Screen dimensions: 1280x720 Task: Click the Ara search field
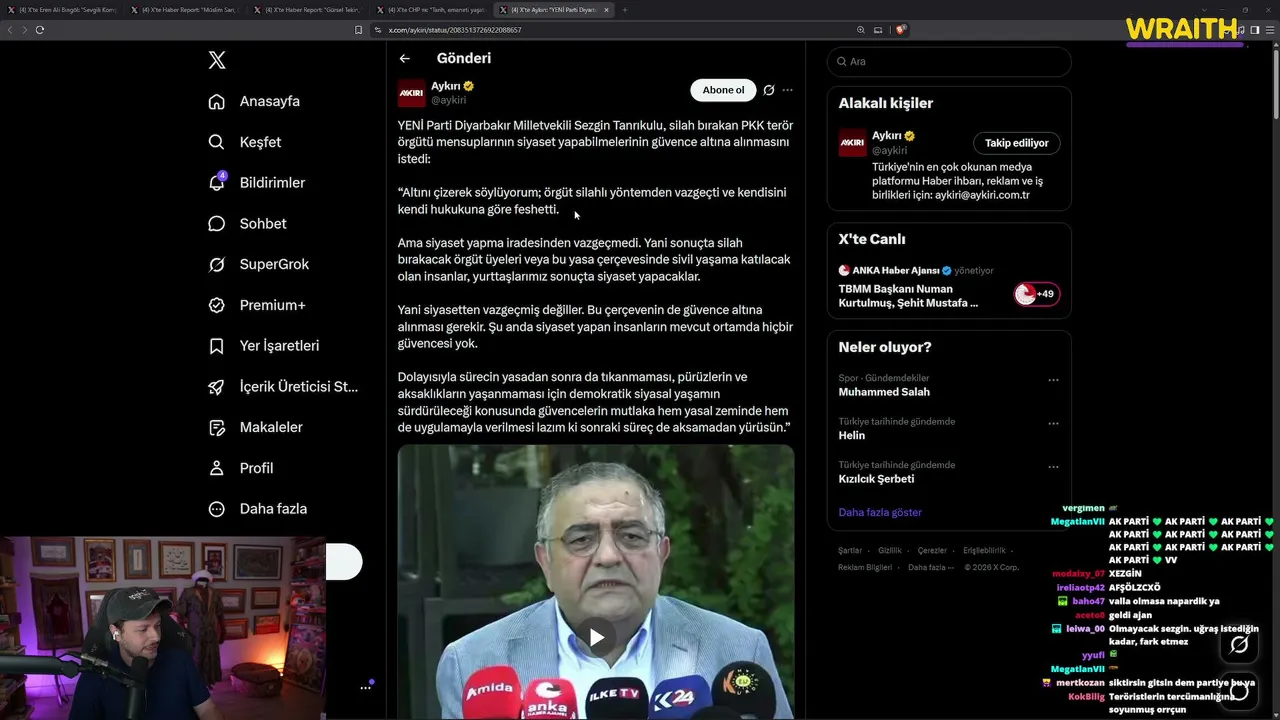point(949,62)
